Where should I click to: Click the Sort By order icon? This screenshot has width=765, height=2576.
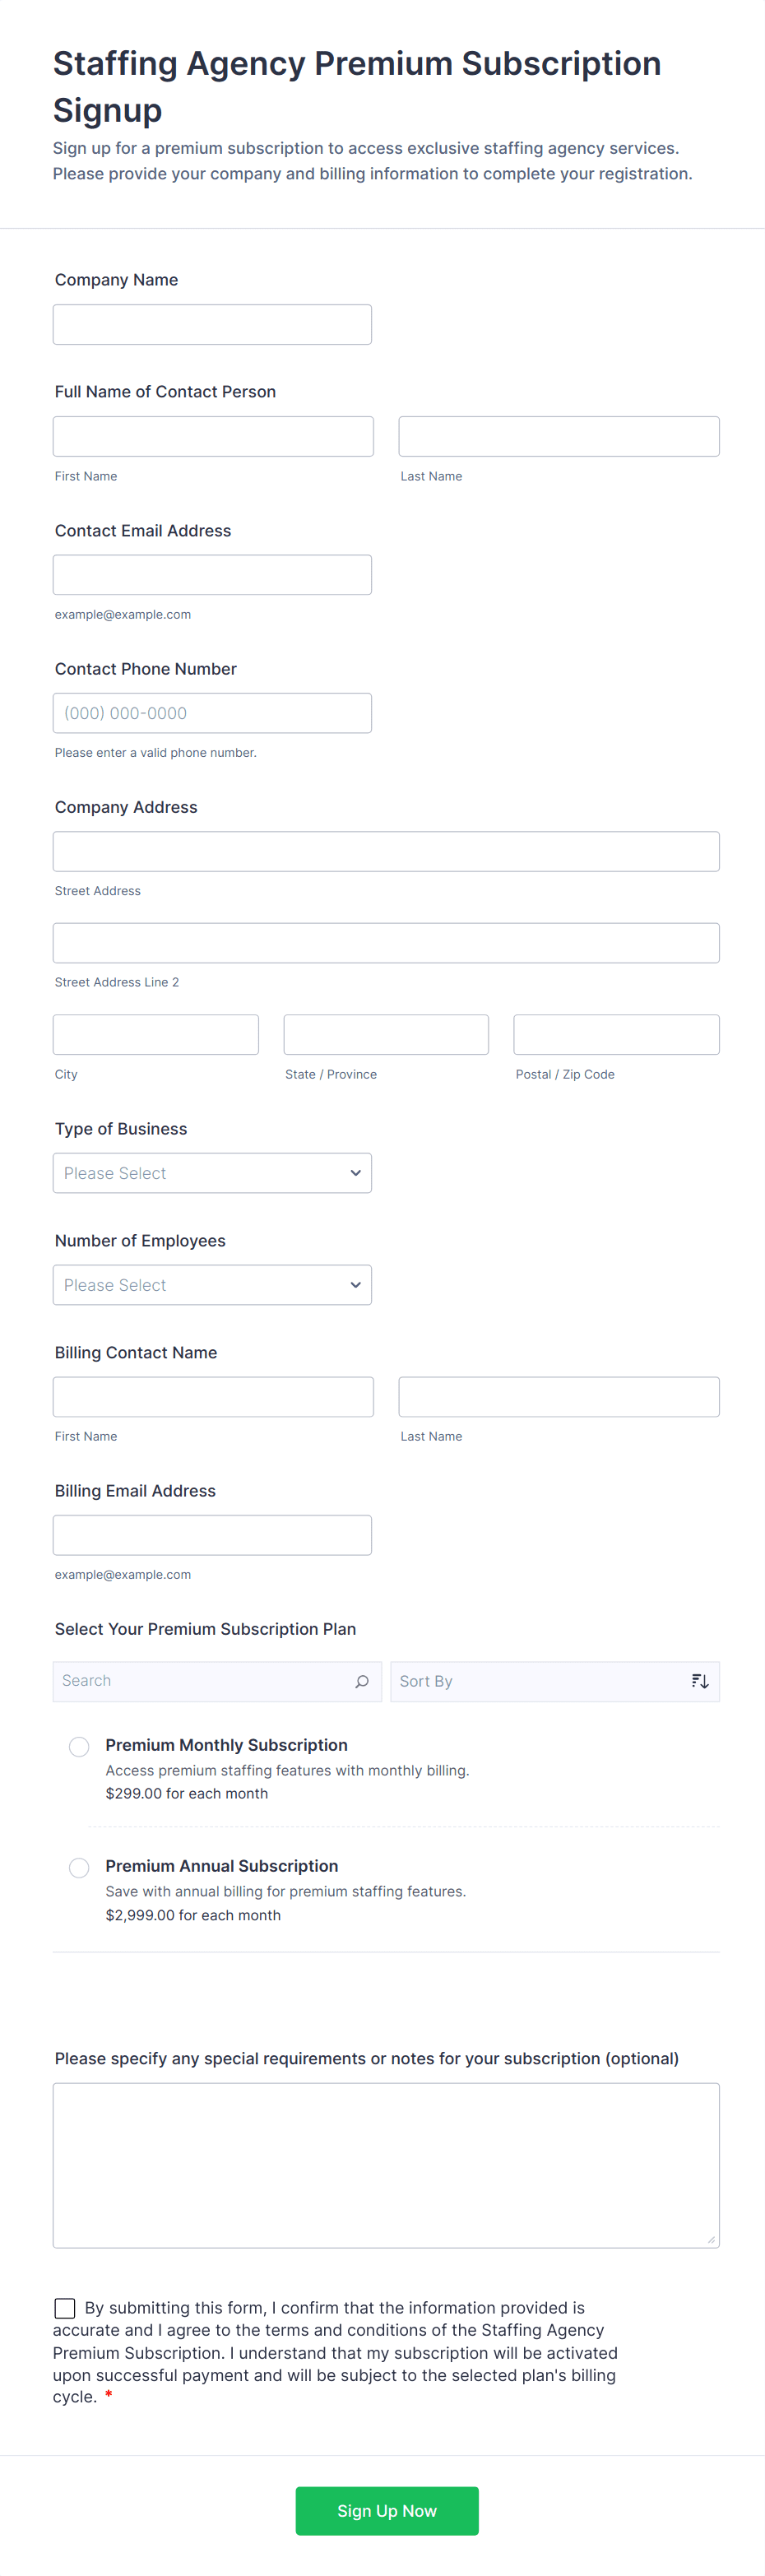(699, 1681)
